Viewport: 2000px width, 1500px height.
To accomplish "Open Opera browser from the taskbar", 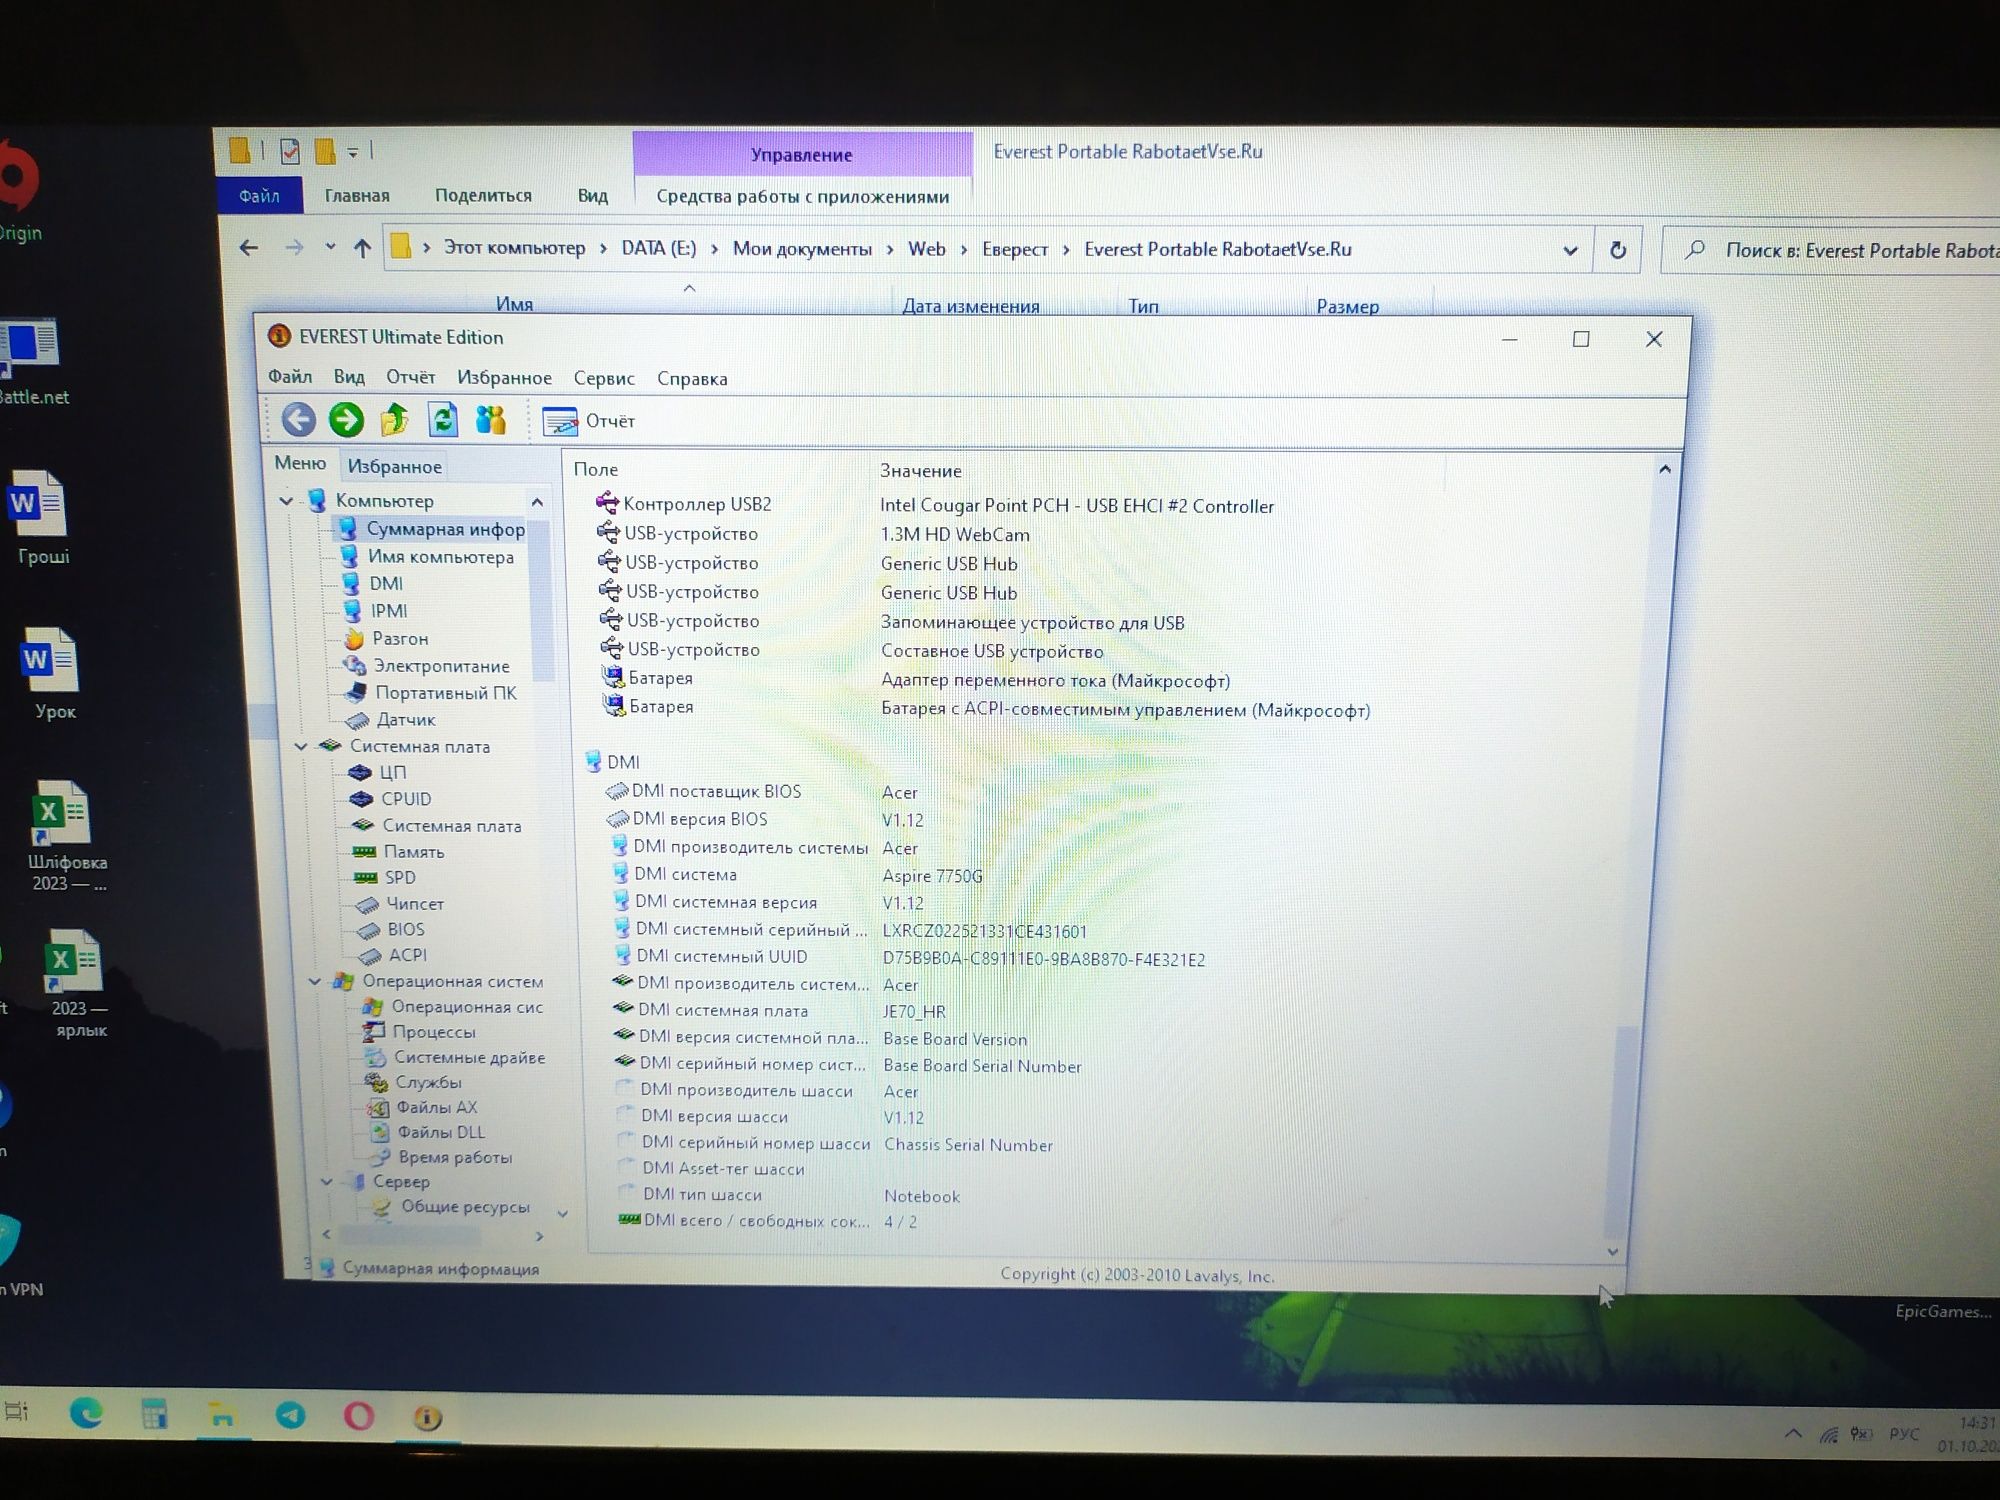I will click(358, 1416).
